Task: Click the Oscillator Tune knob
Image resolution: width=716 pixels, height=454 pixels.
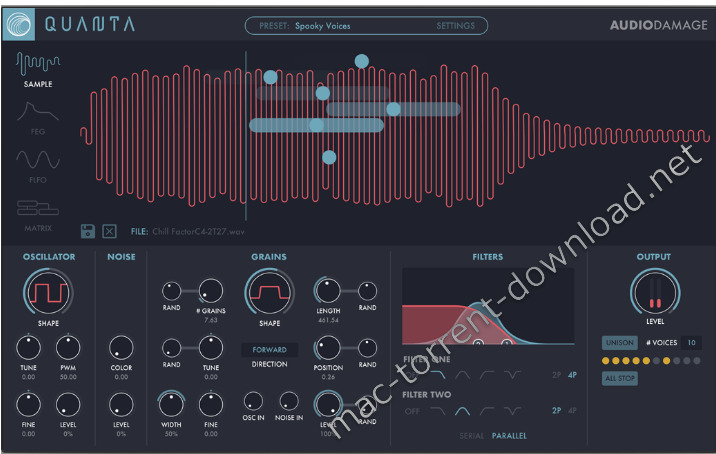Action: [x=28, y=348]
